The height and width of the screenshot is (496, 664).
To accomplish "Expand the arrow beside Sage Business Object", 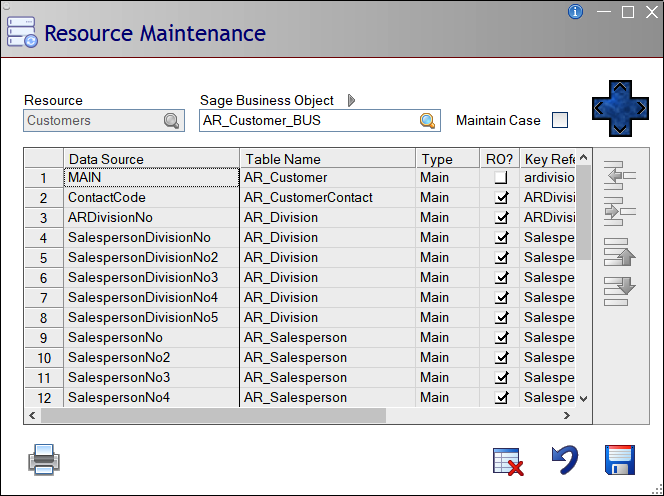I will coord(351,100).
